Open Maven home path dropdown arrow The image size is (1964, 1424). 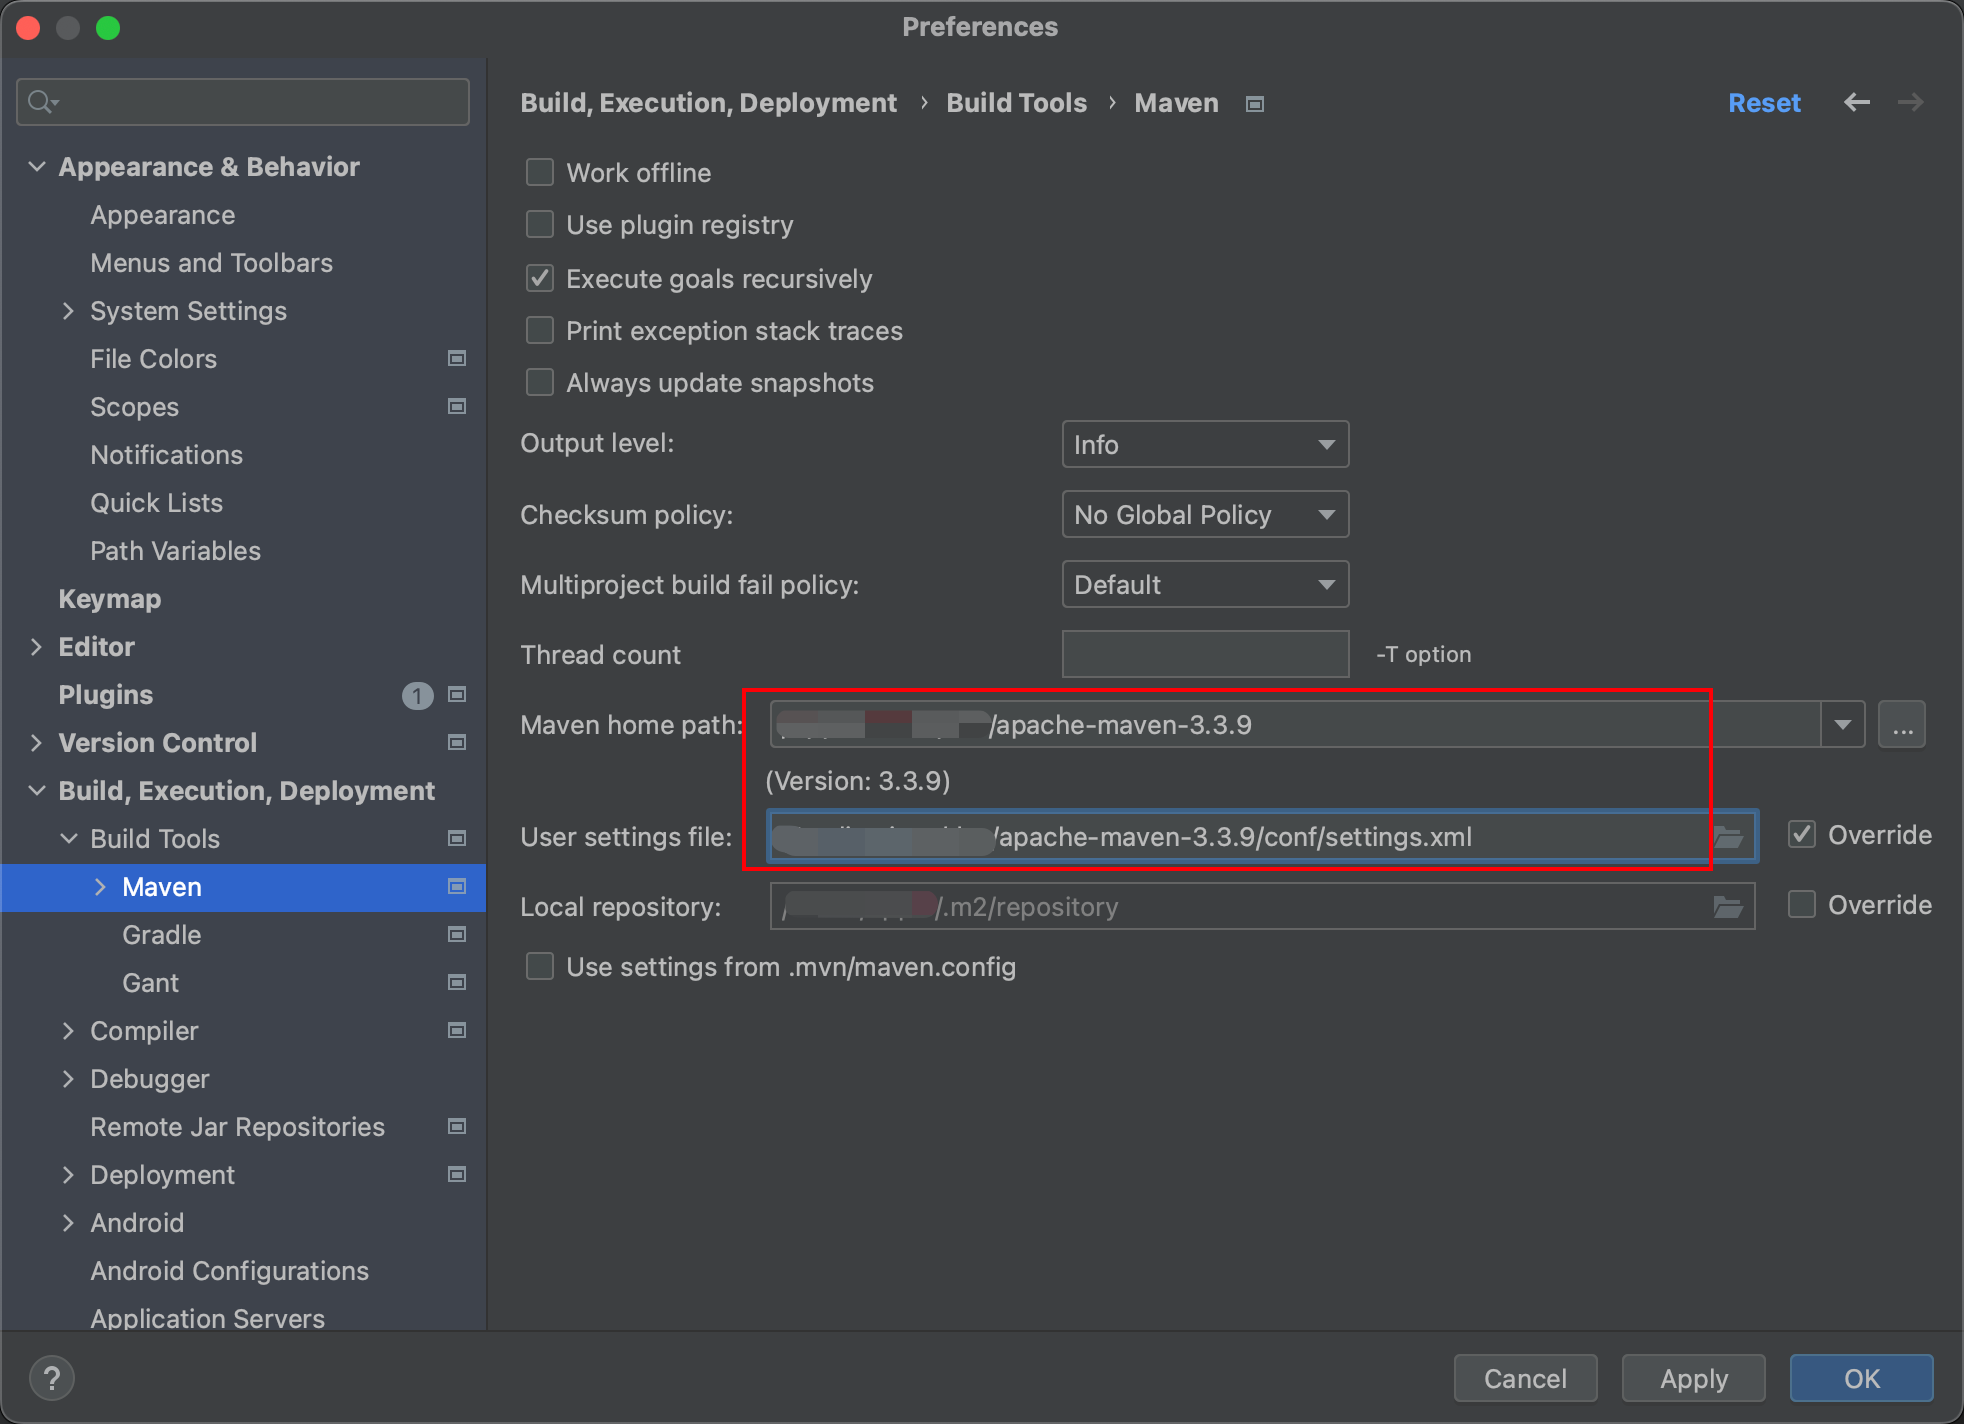click(x=1842, y=725)
